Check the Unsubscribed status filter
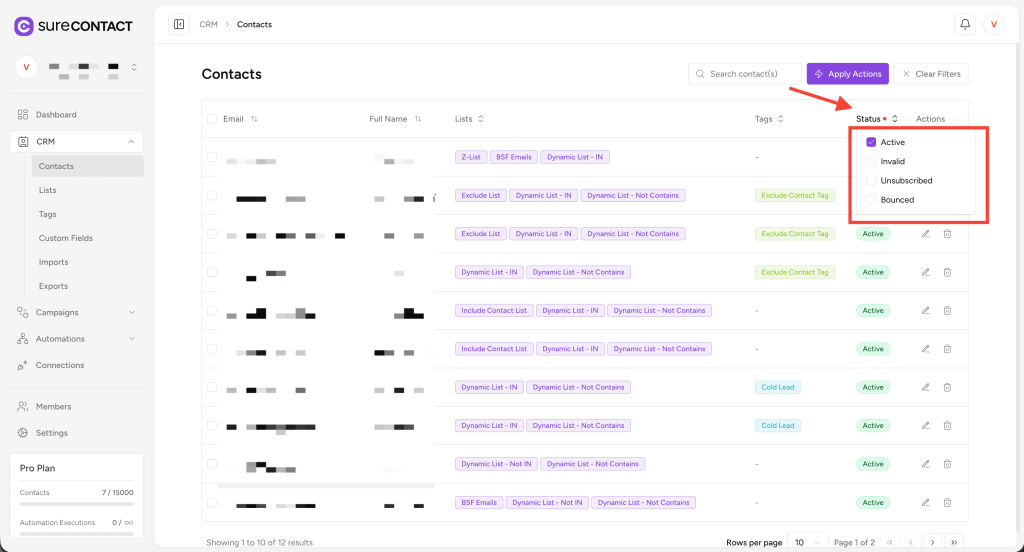The width and height of the screenshot is (1024, 552). [871, 181]
